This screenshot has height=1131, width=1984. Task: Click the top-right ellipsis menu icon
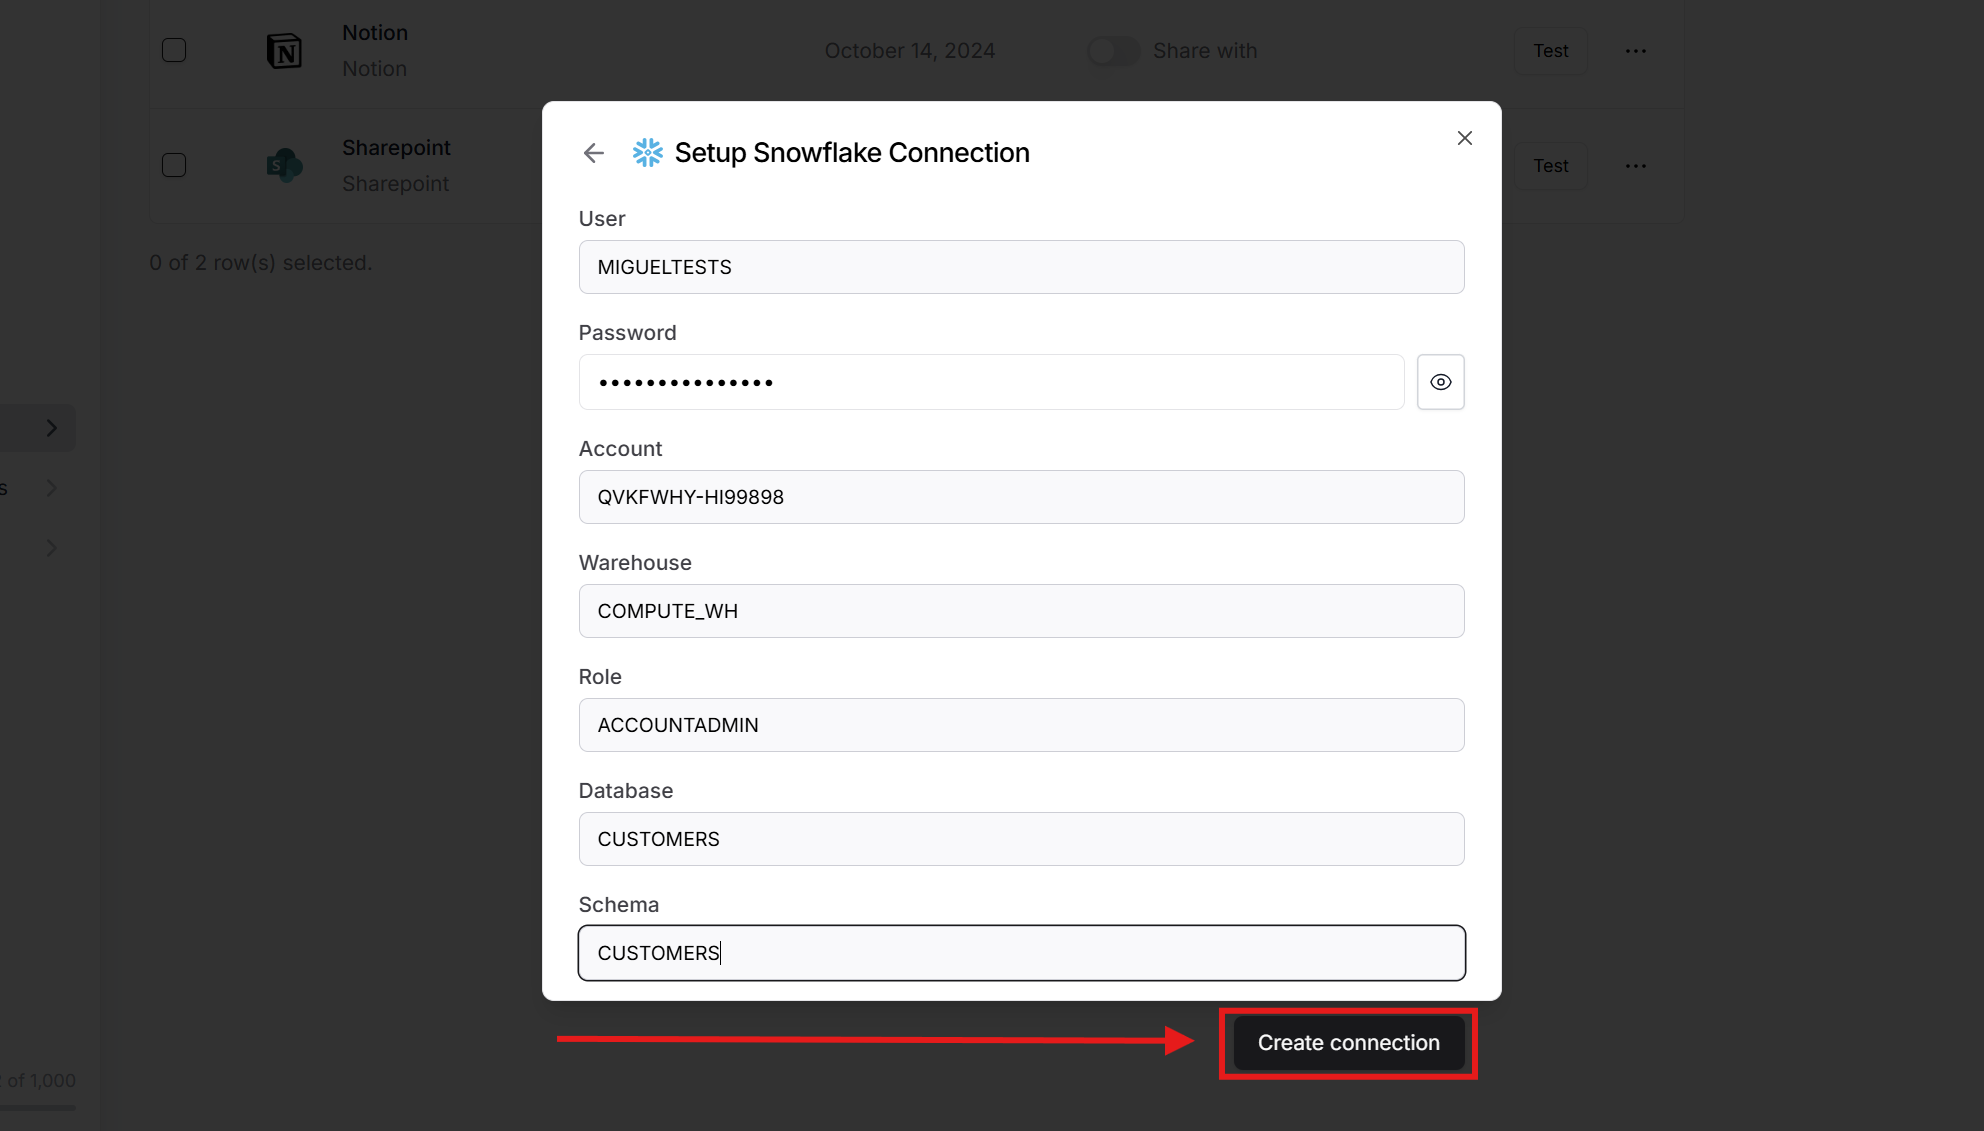pos(1637,50)
